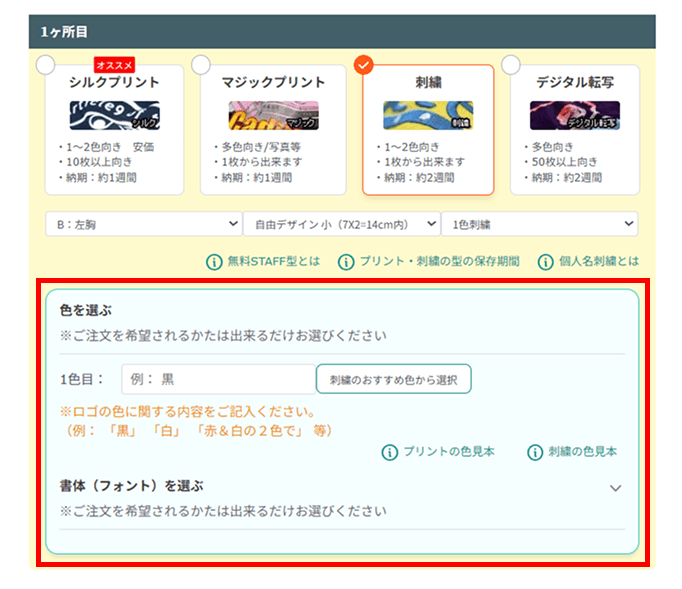The image size is (682, 589).
Task: Click the 色を選ぶ heading
Action: click(x=86, y=311)
